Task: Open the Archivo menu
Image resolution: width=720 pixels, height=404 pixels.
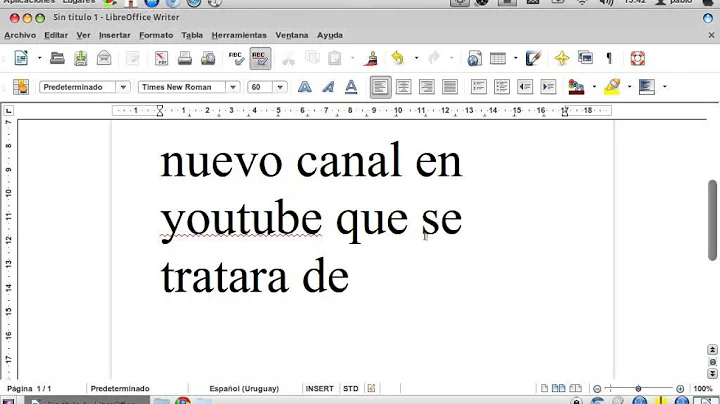Action: (20, 35)
